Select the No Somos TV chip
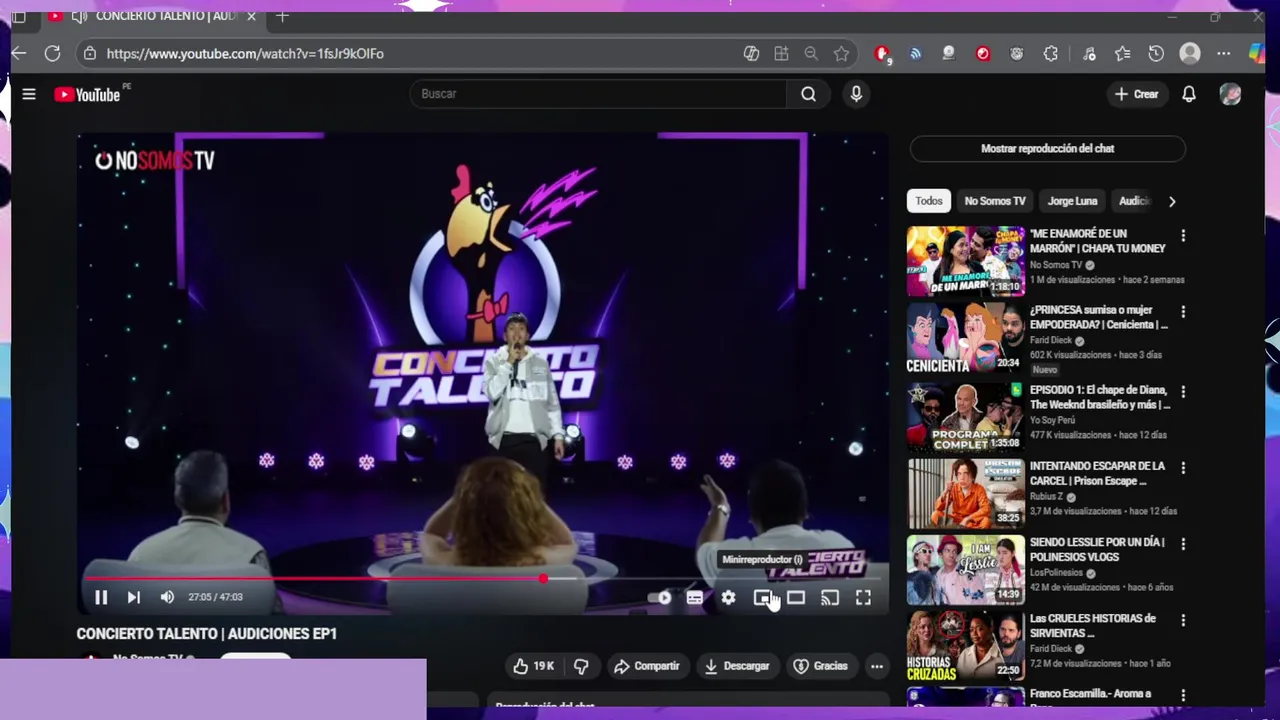 point(995,201)
